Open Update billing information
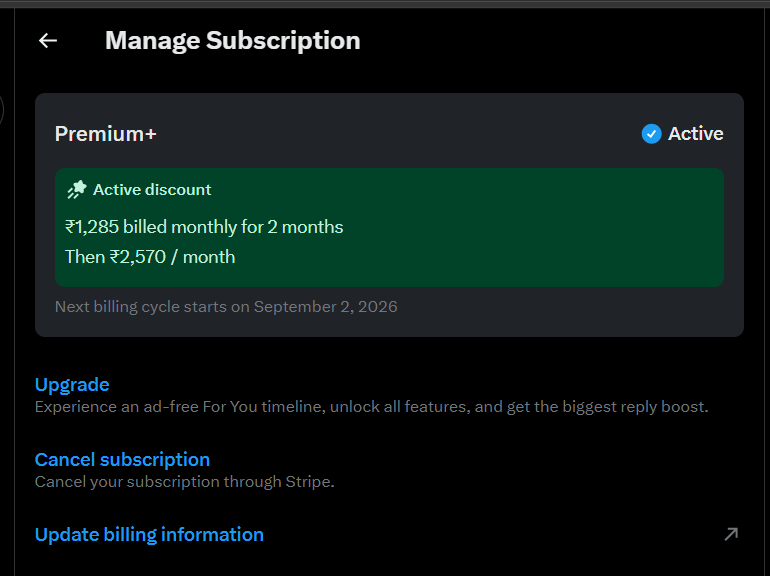 (x=149, y=534)
